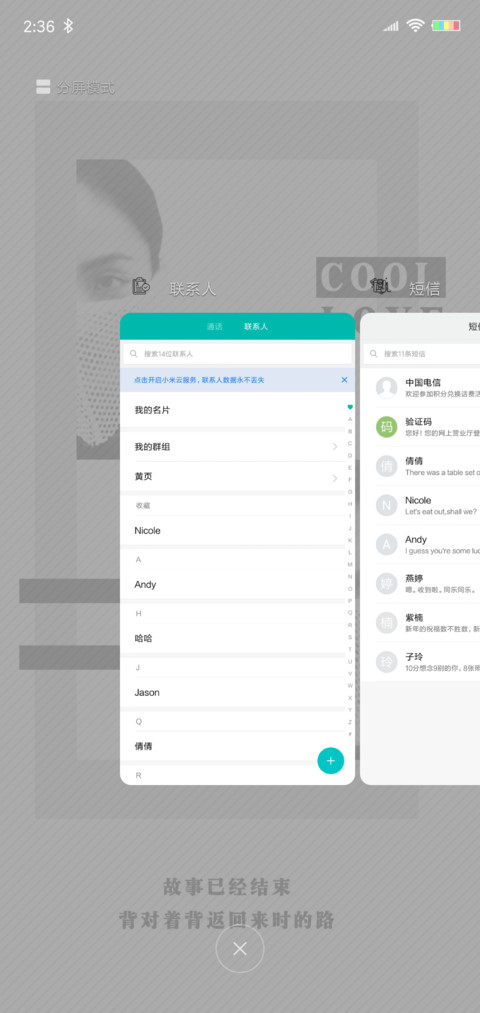This screenshot has height=1013, width=480.
Task: Tap the heart favorites index icon
Action: [x=350, y=407]
